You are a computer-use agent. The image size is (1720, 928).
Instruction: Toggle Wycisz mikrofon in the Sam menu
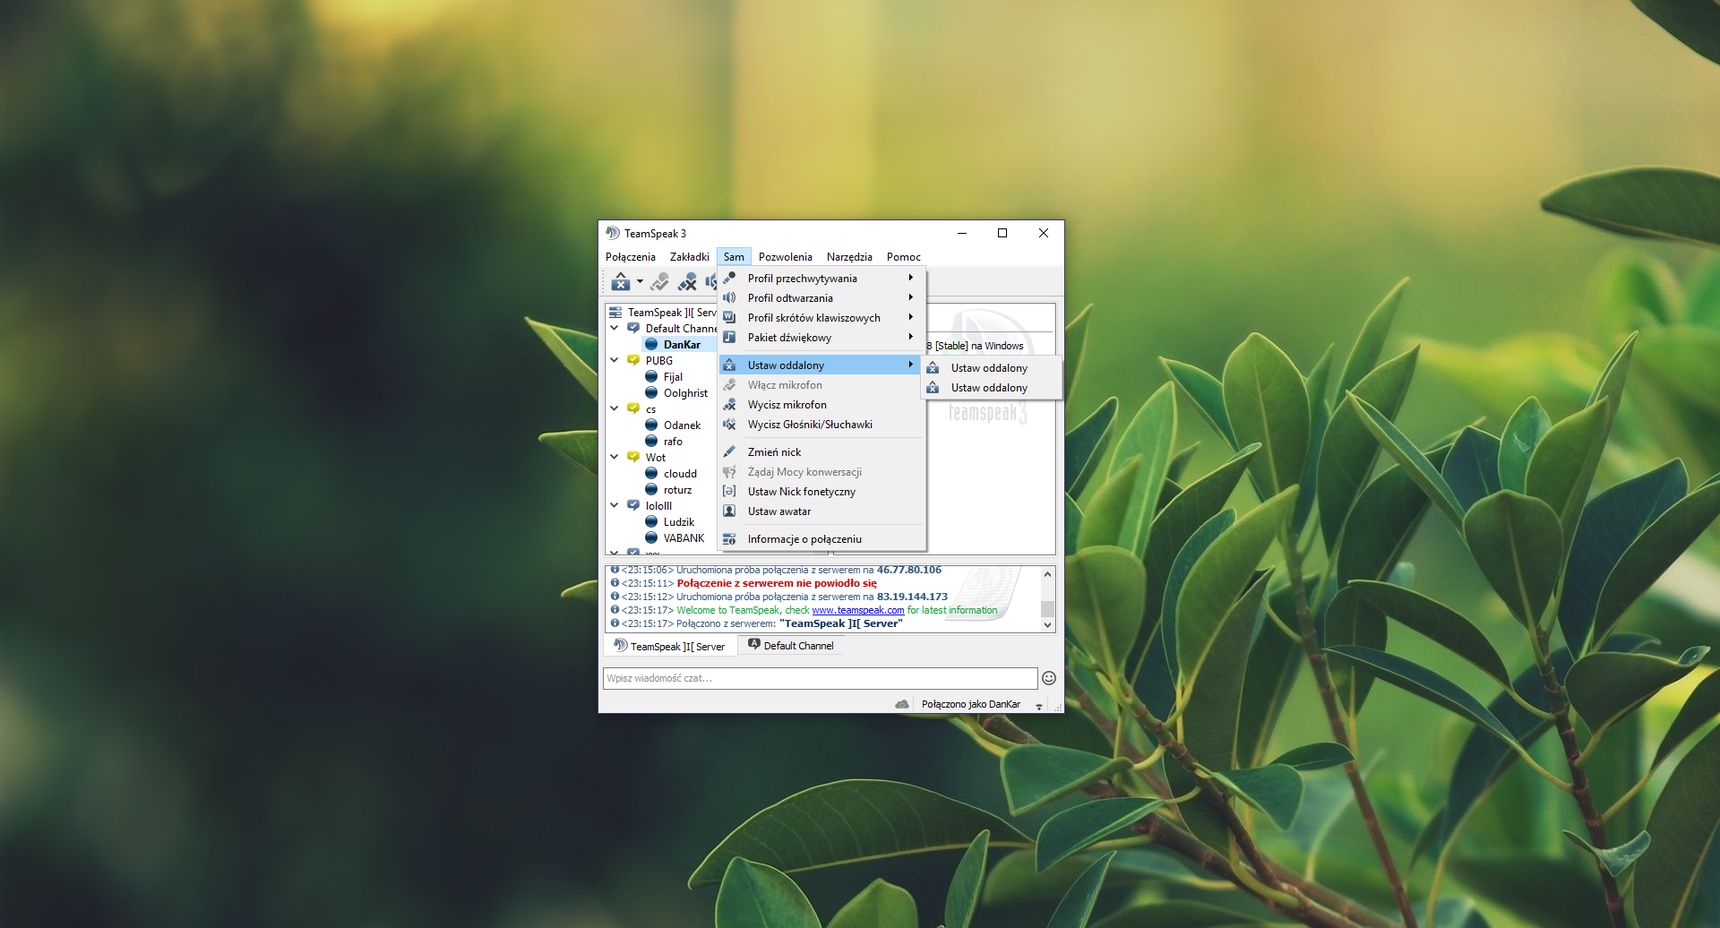click(x=821, y=405)
